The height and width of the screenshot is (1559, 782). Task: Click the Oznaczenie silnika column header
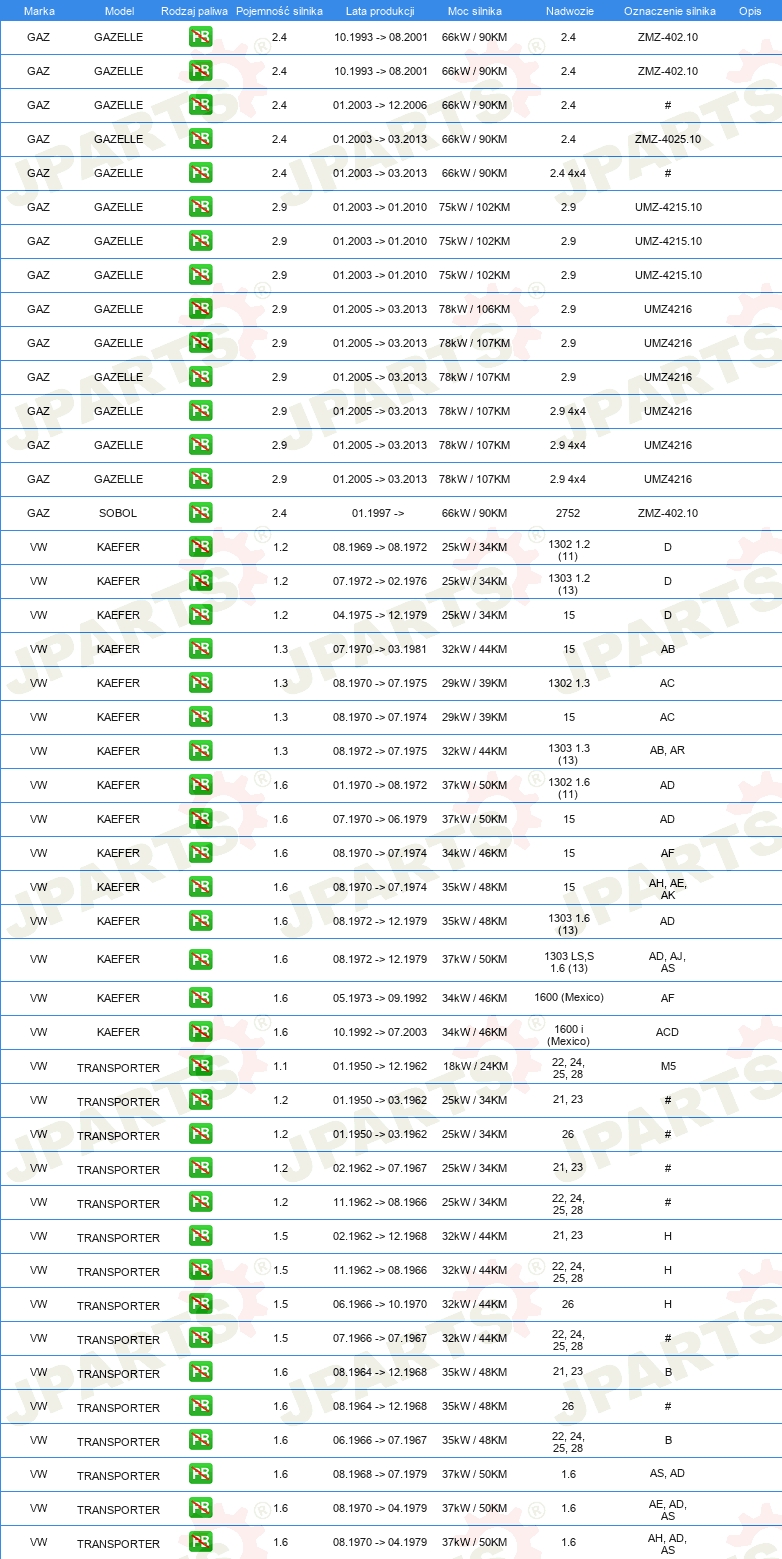point(669,10)
